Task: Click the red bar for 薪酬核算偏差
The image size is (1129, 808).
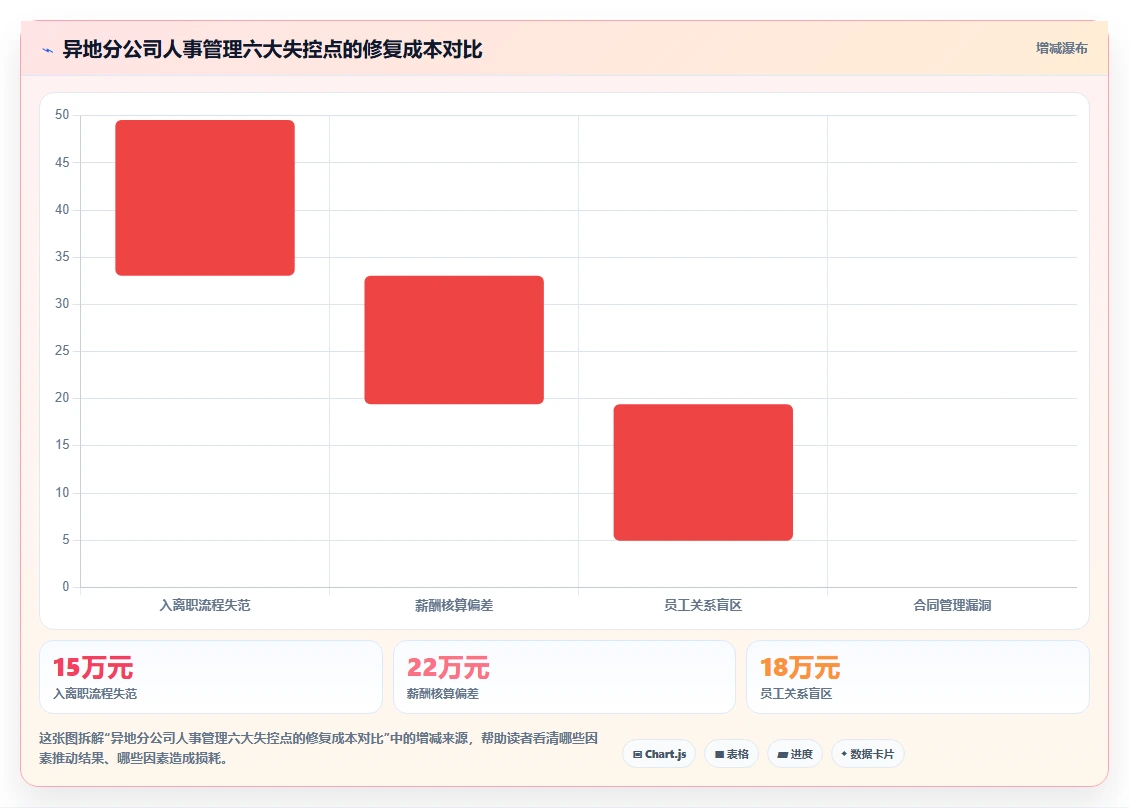Action: (454, 340)
